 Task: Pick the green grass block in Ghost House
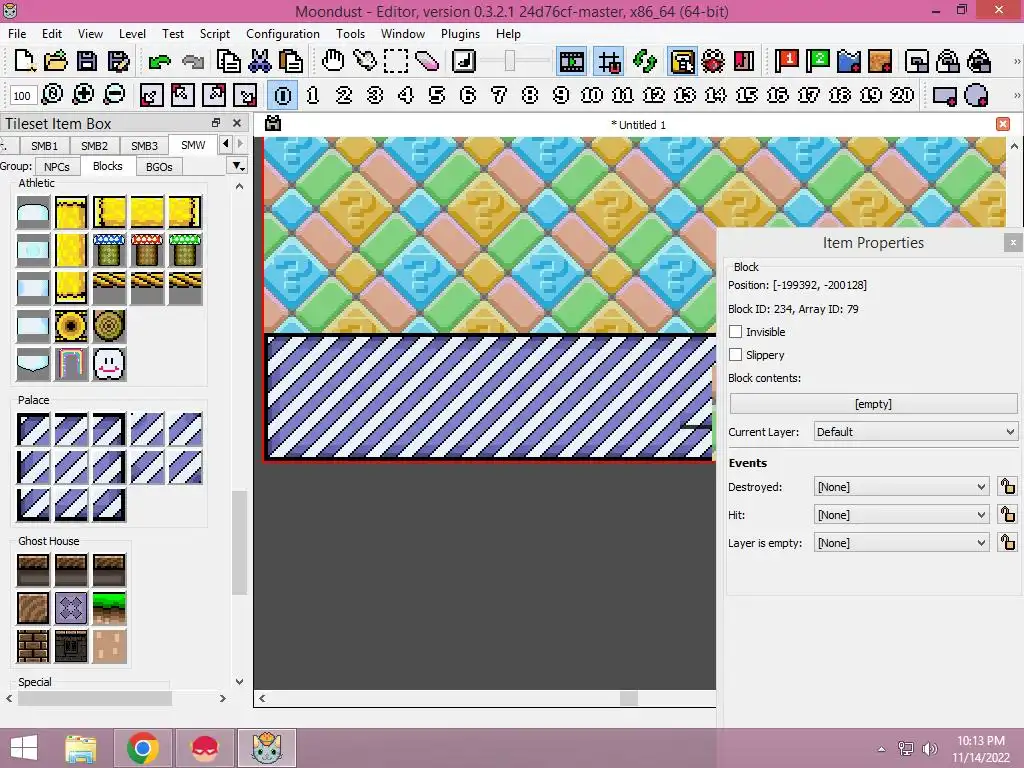click(x=109, y=607)
